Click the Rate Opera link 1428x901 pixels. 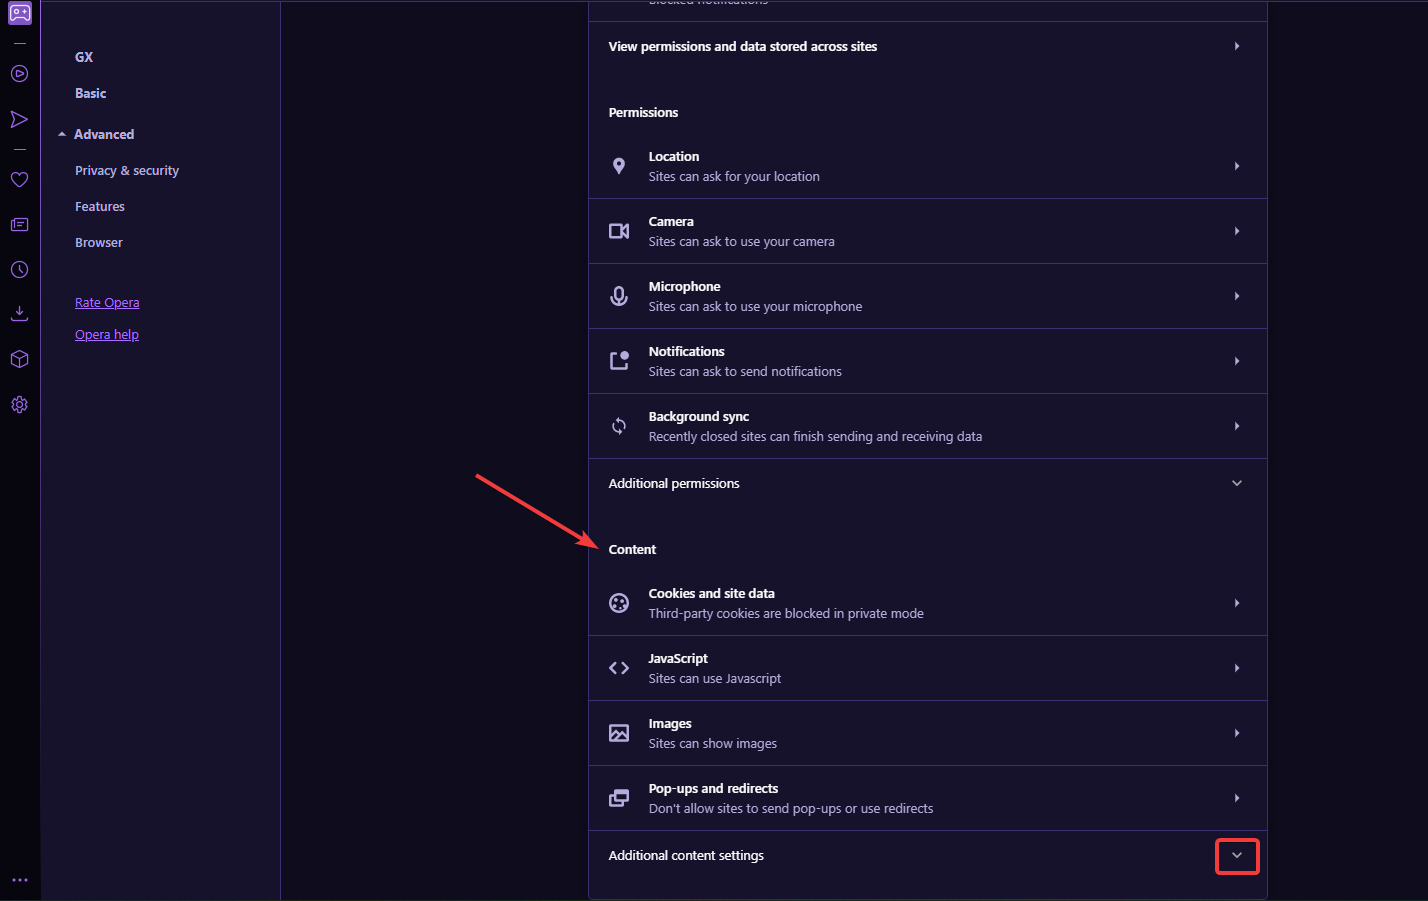[x=107, y=303]
